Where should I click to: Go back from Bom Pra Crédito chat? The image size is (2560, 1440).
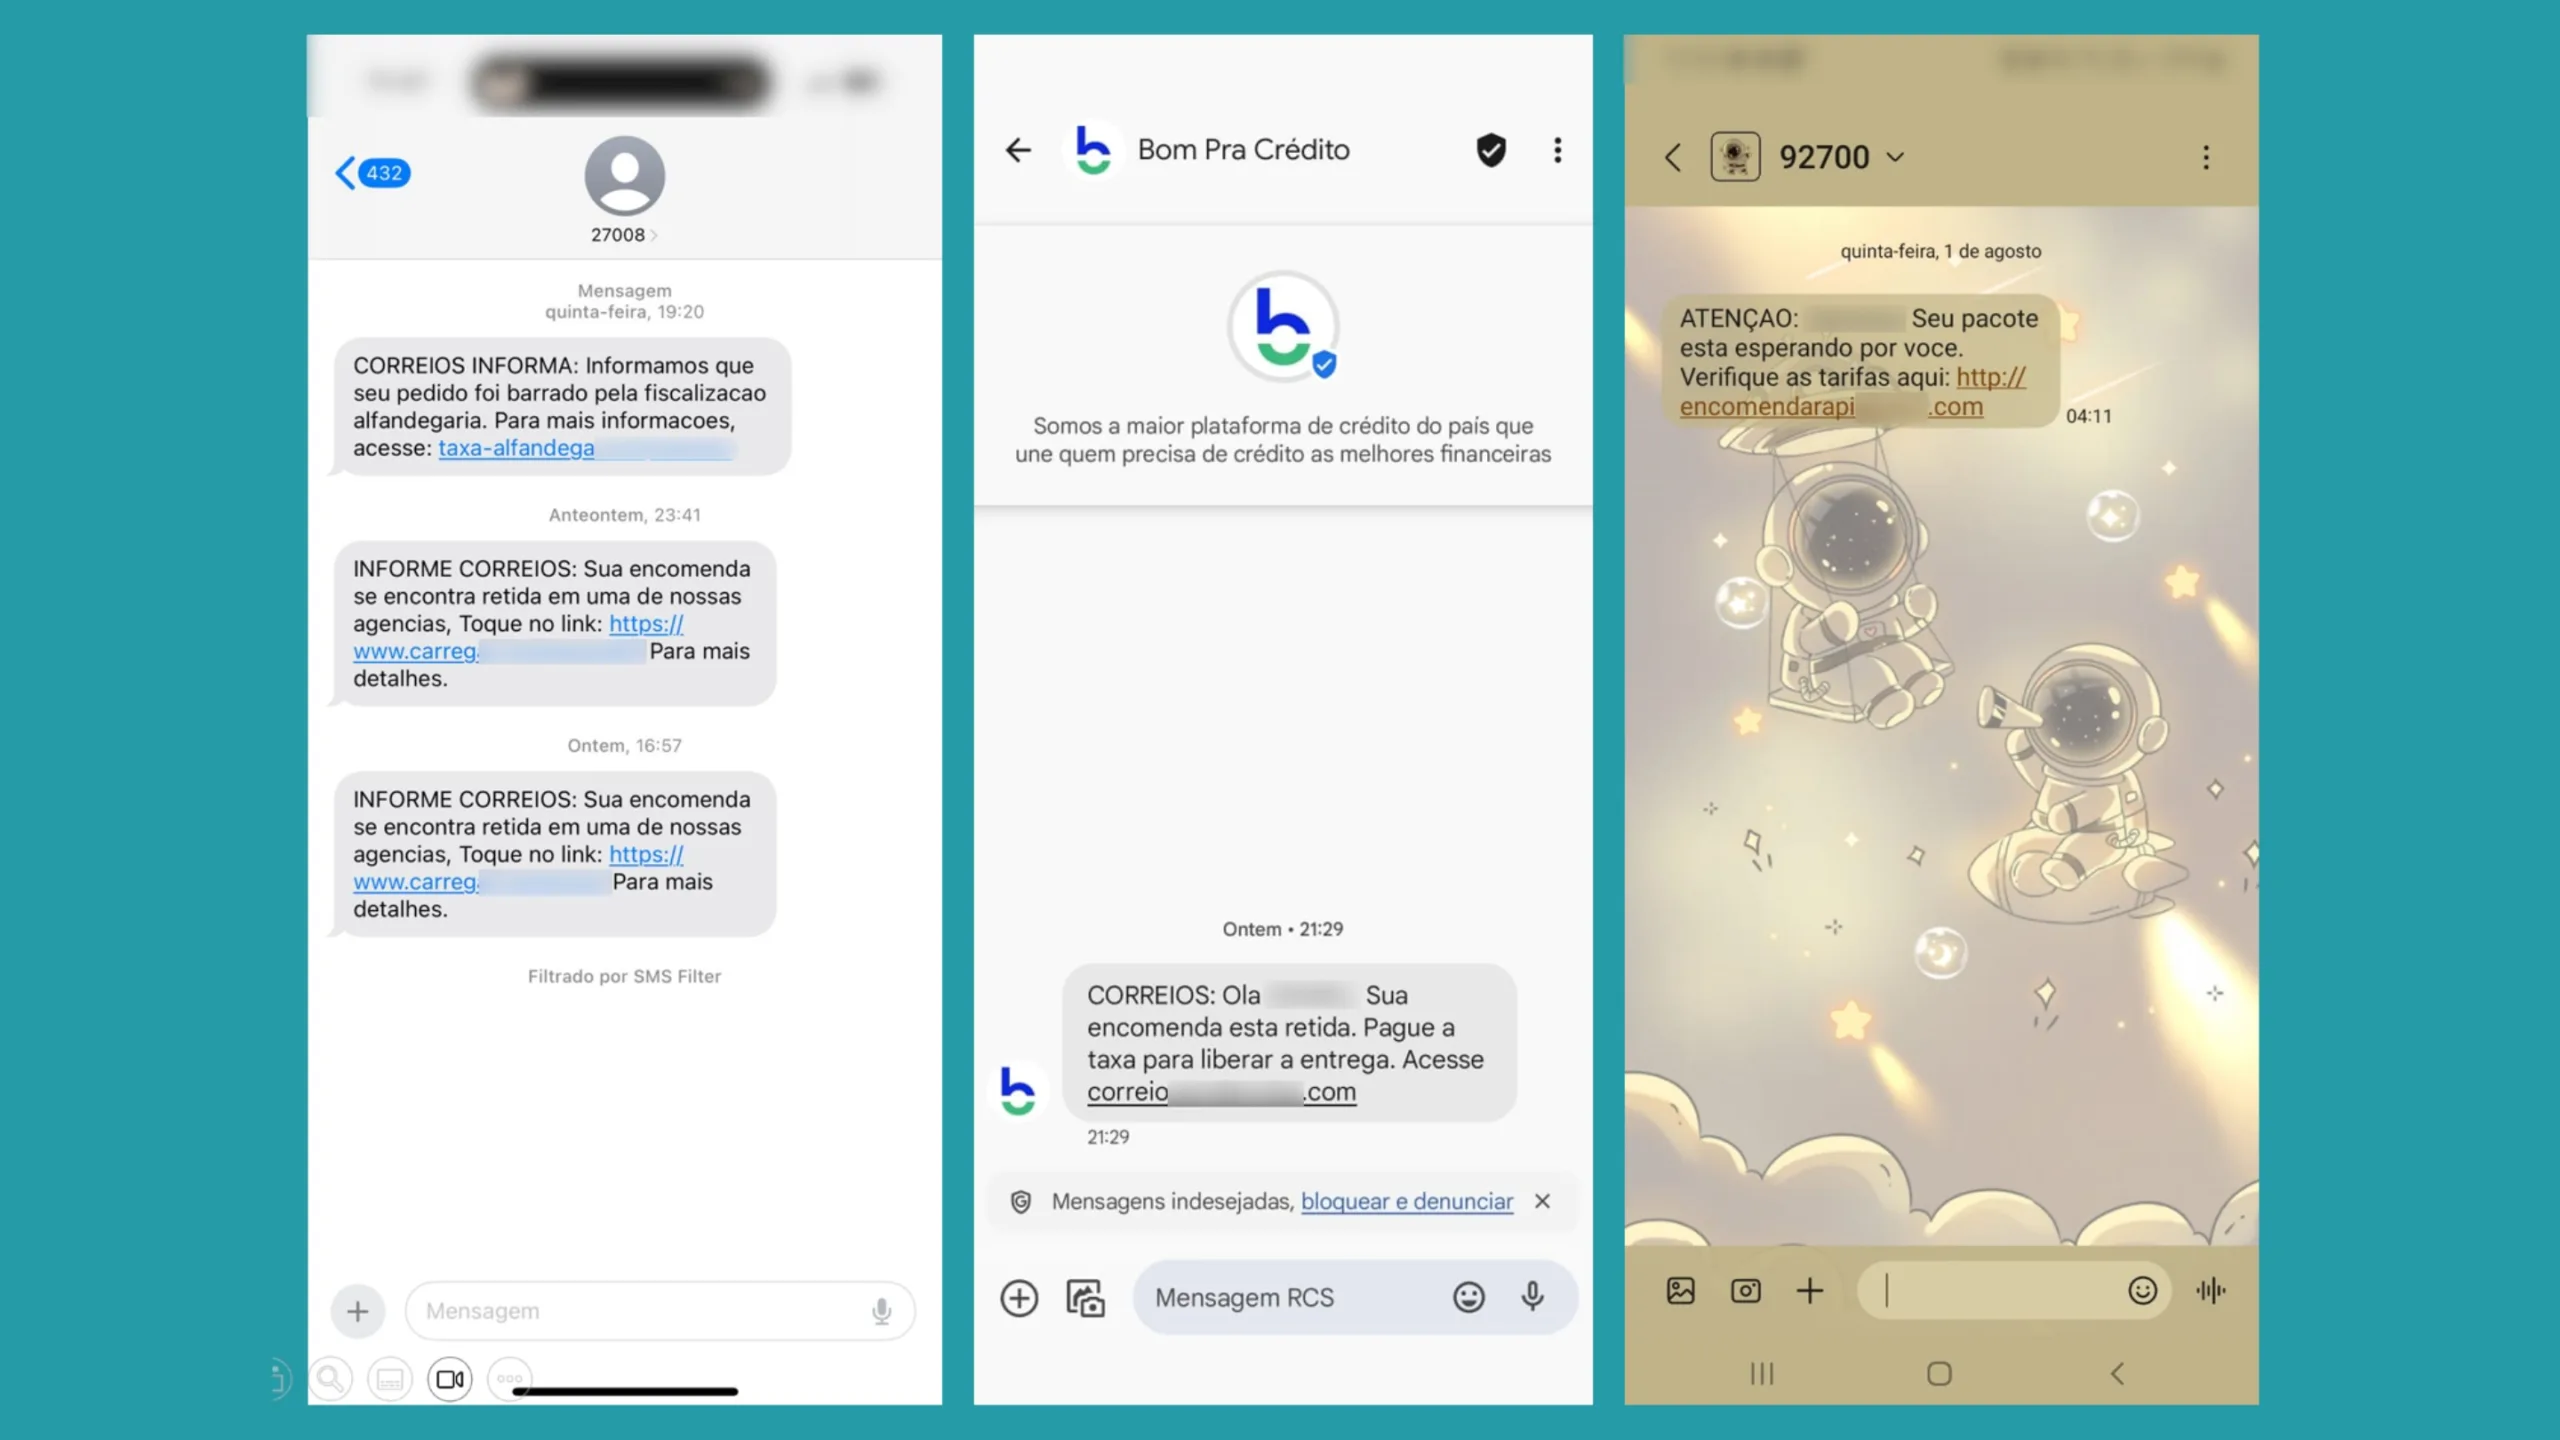tap(1018, 150)
